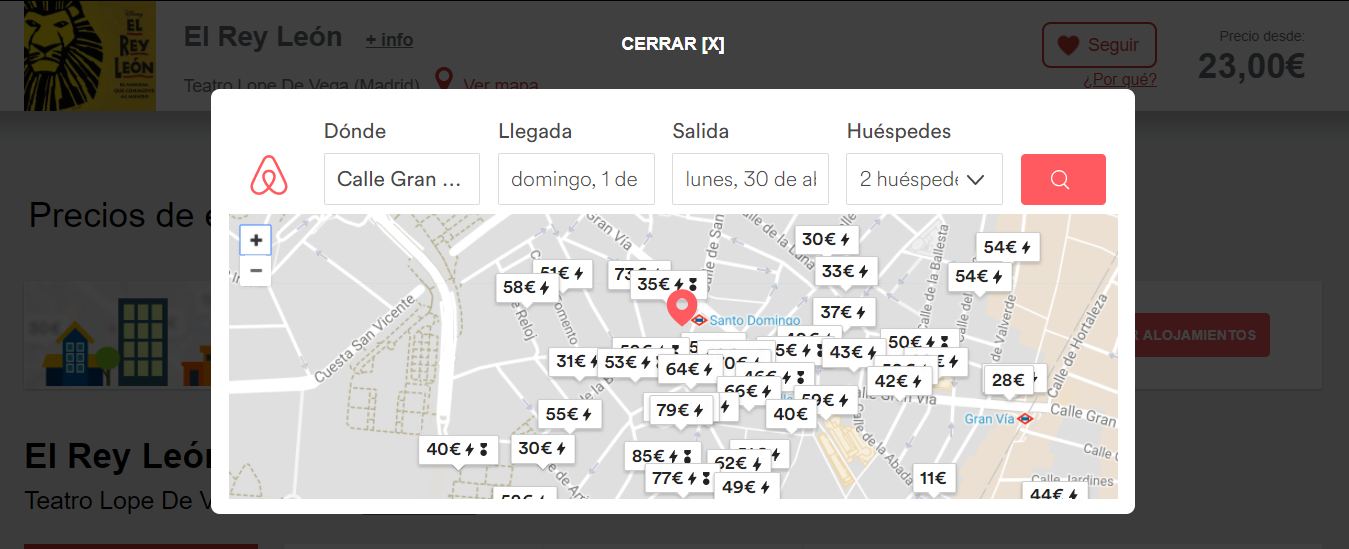Open the Huéspedes guests dropdown
The width and height of the screenshot is (1349, 549).
(923, 179)
